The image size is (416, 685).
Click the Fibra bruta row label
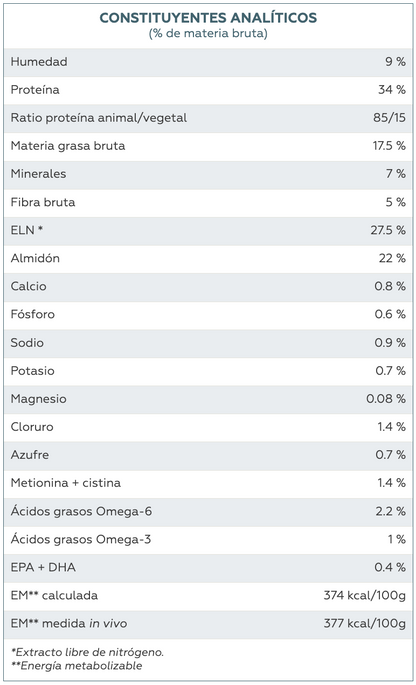coord(43,202)
